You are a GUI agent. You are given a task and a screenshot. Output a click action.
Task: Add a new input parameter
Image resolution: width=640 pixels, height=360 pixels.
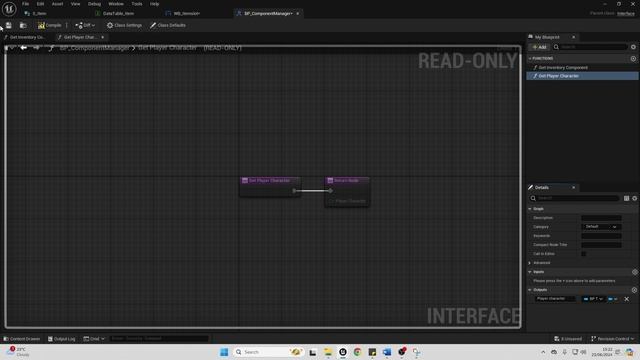coord(635,272)
